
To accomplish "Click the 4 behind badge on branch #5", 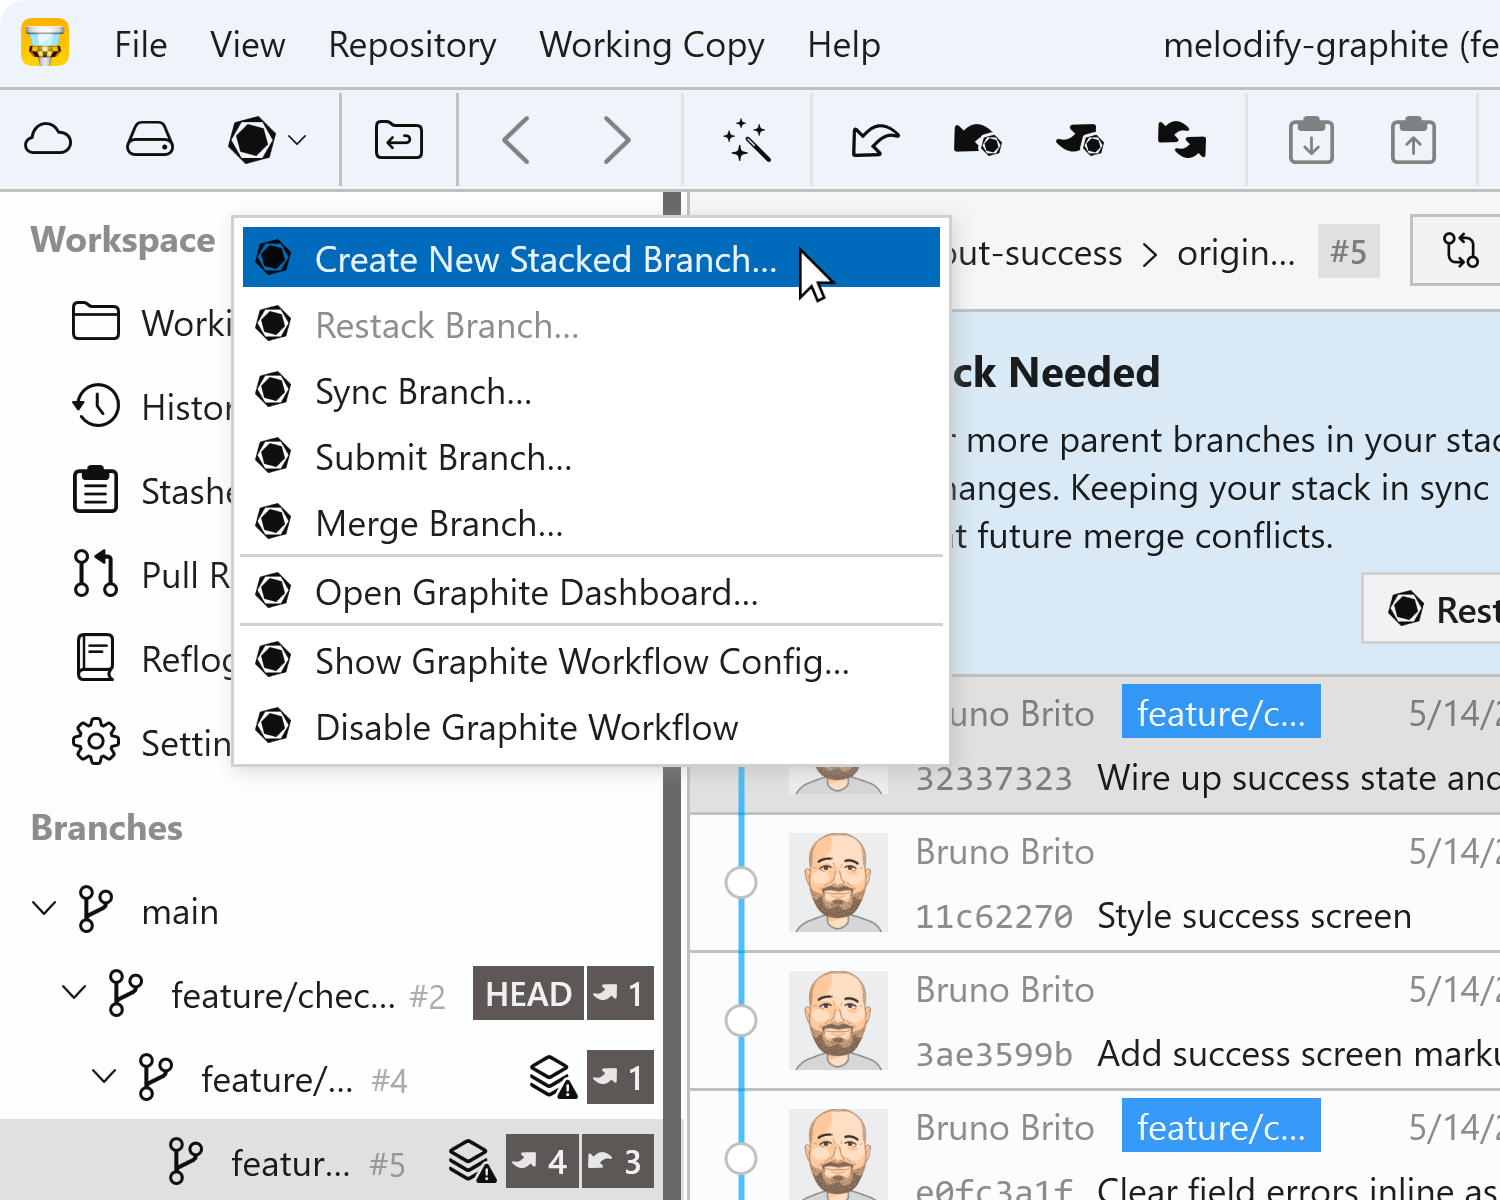I will (542, 1162).
